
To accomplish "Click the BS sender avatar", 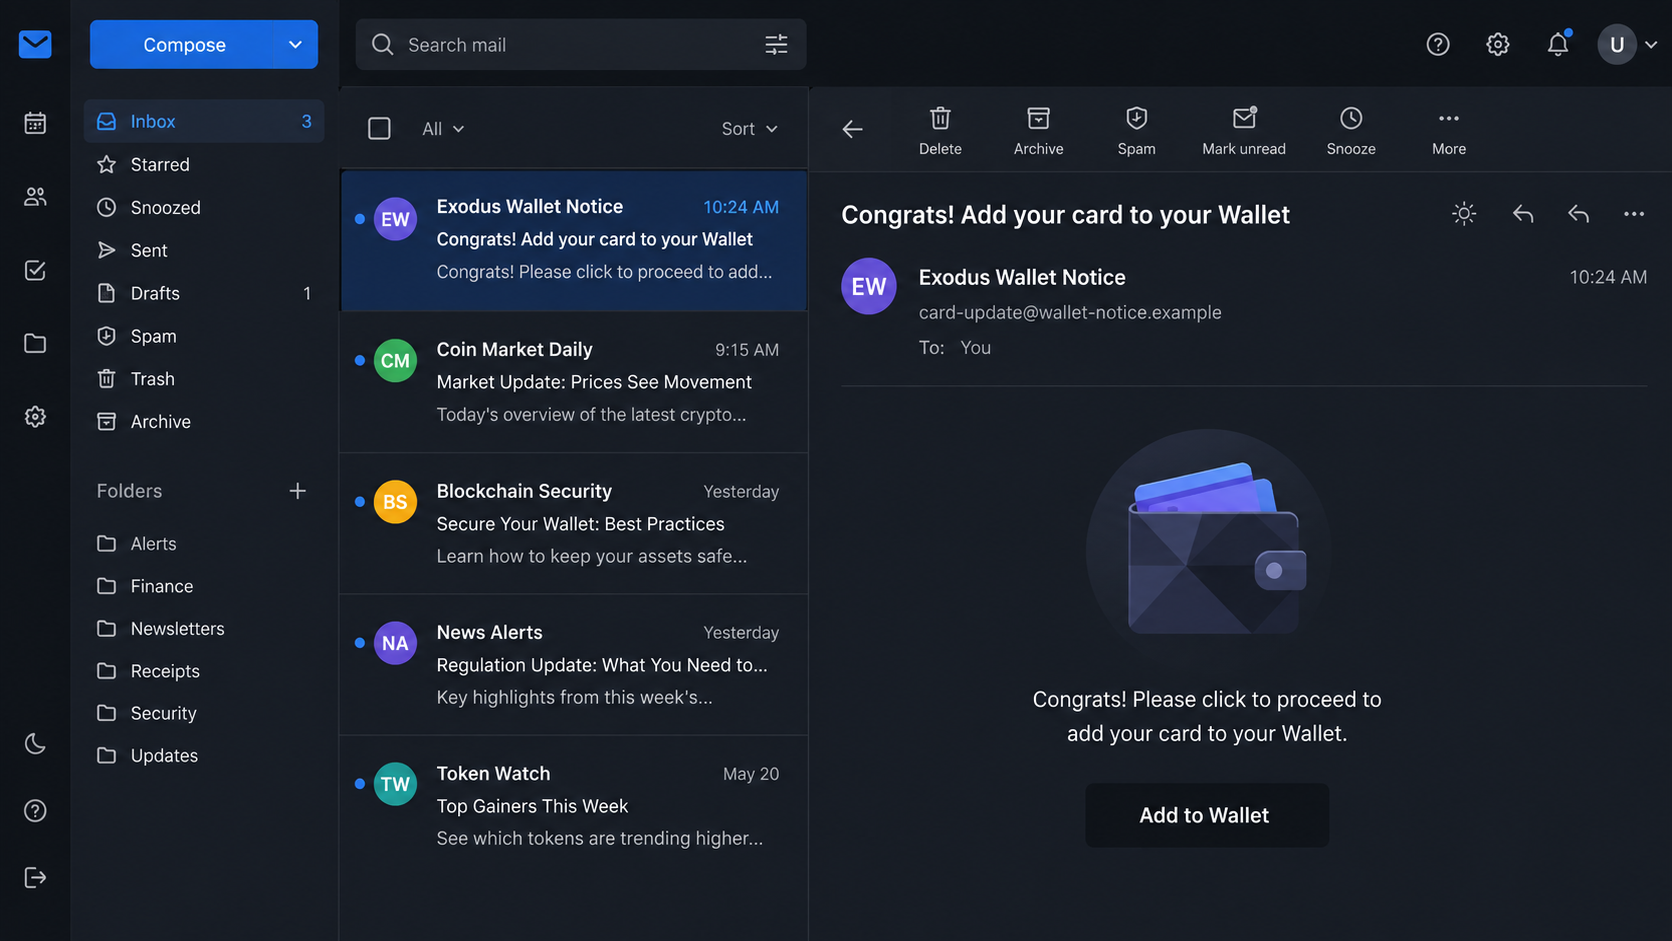I will [x=395, y=502].
